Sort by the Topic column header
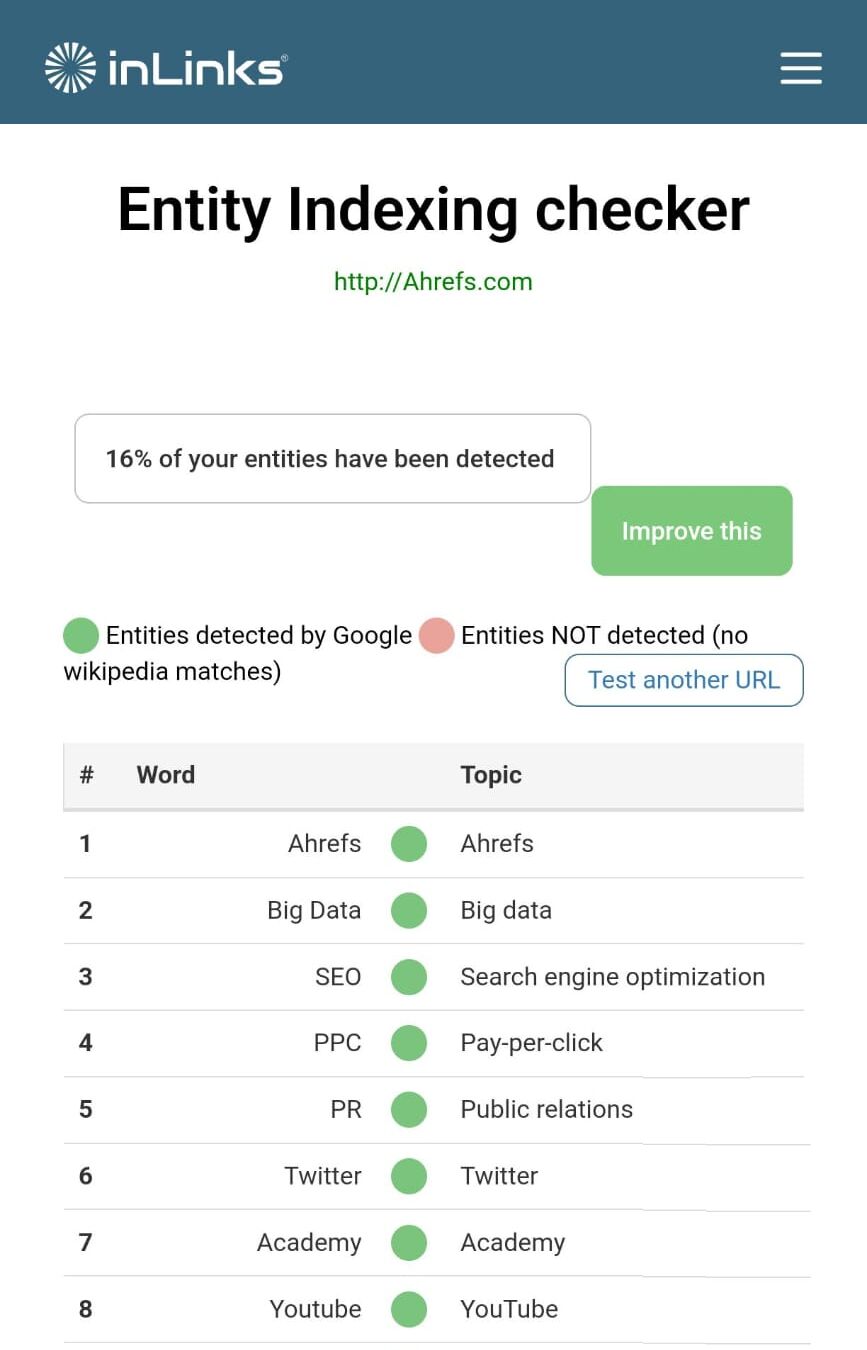This screenshot has height=1350, width=867. point(490,774)
